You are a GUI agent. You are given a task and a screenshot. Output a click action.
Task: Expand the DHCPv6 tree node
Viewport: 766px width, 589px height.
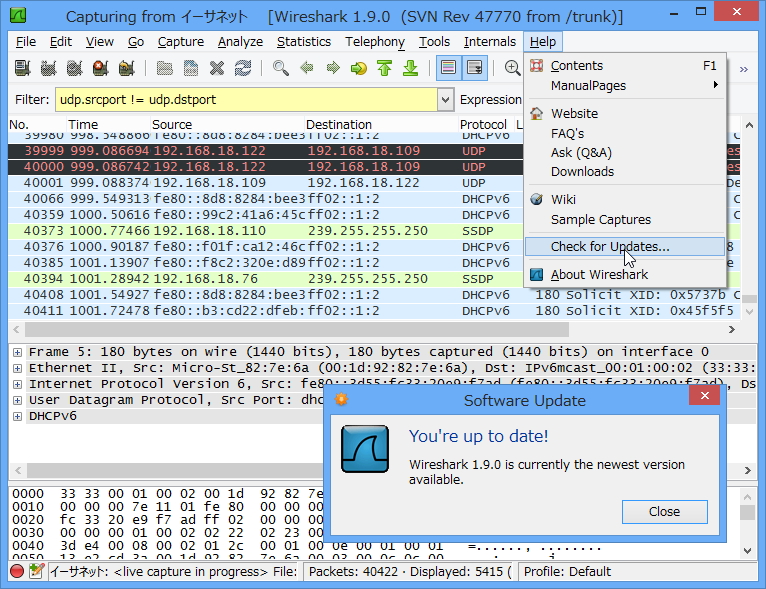pos(17,417)
